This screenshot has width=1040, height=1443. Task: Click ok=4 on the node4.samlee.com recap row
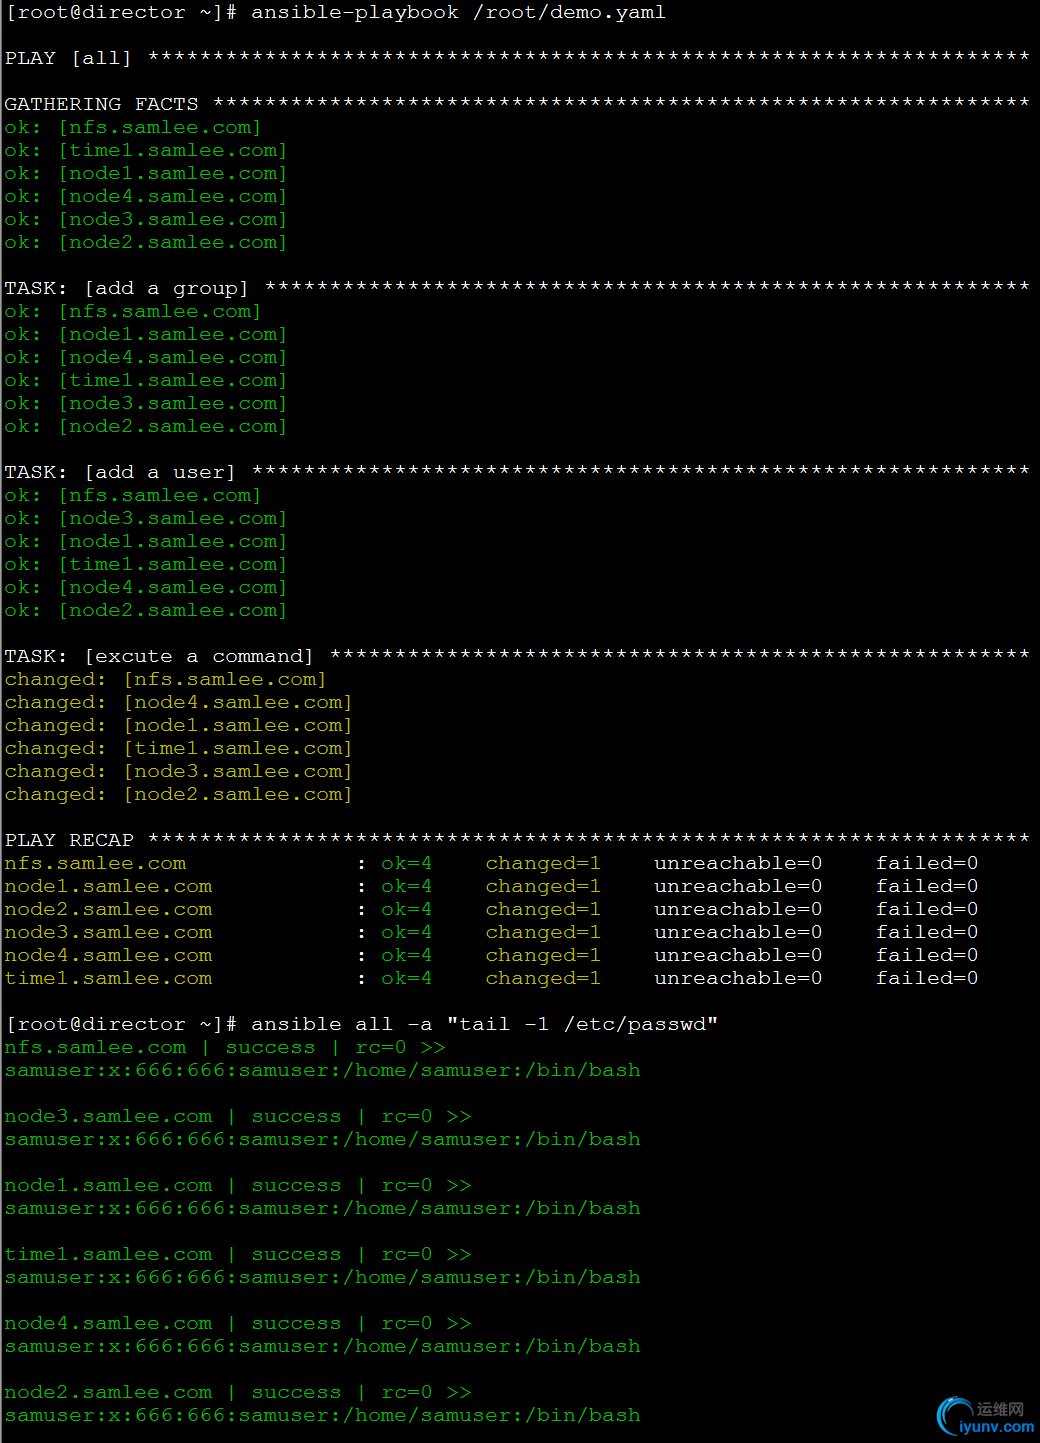click(406, 955)
